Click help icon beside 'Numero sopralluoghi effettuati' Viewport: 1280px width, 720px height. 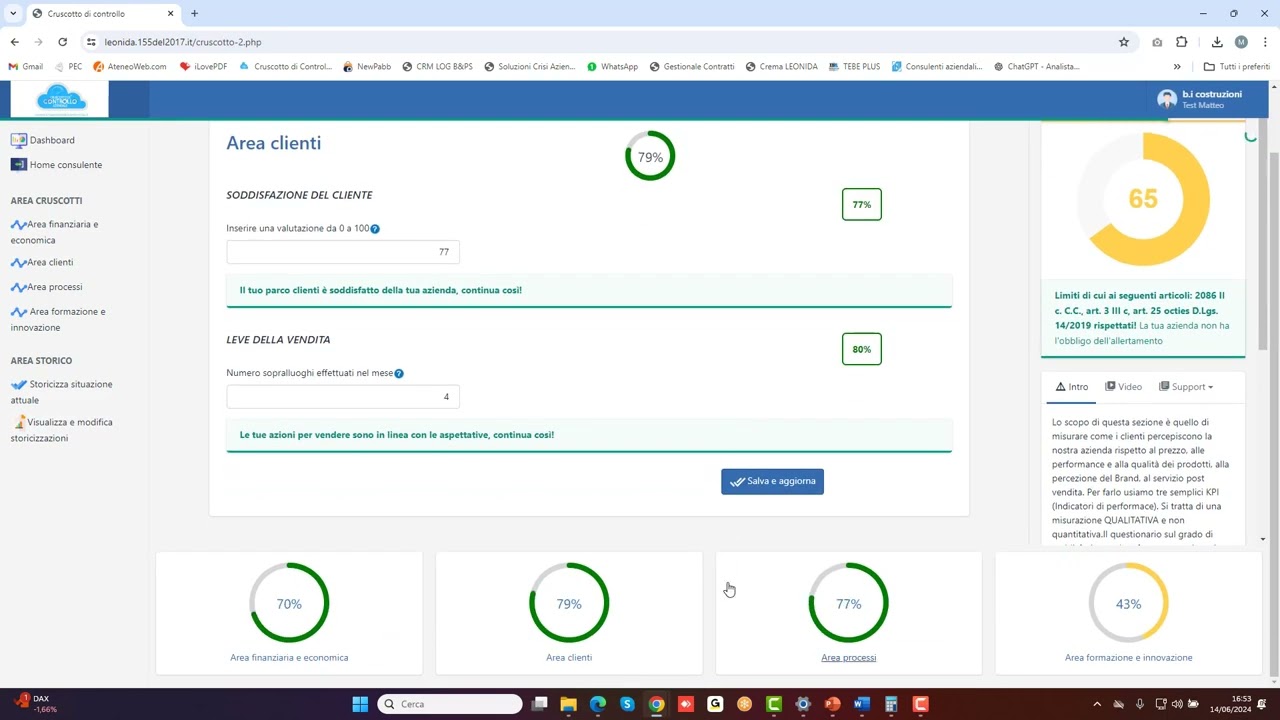pyautogui.click(x=399, y=374)
